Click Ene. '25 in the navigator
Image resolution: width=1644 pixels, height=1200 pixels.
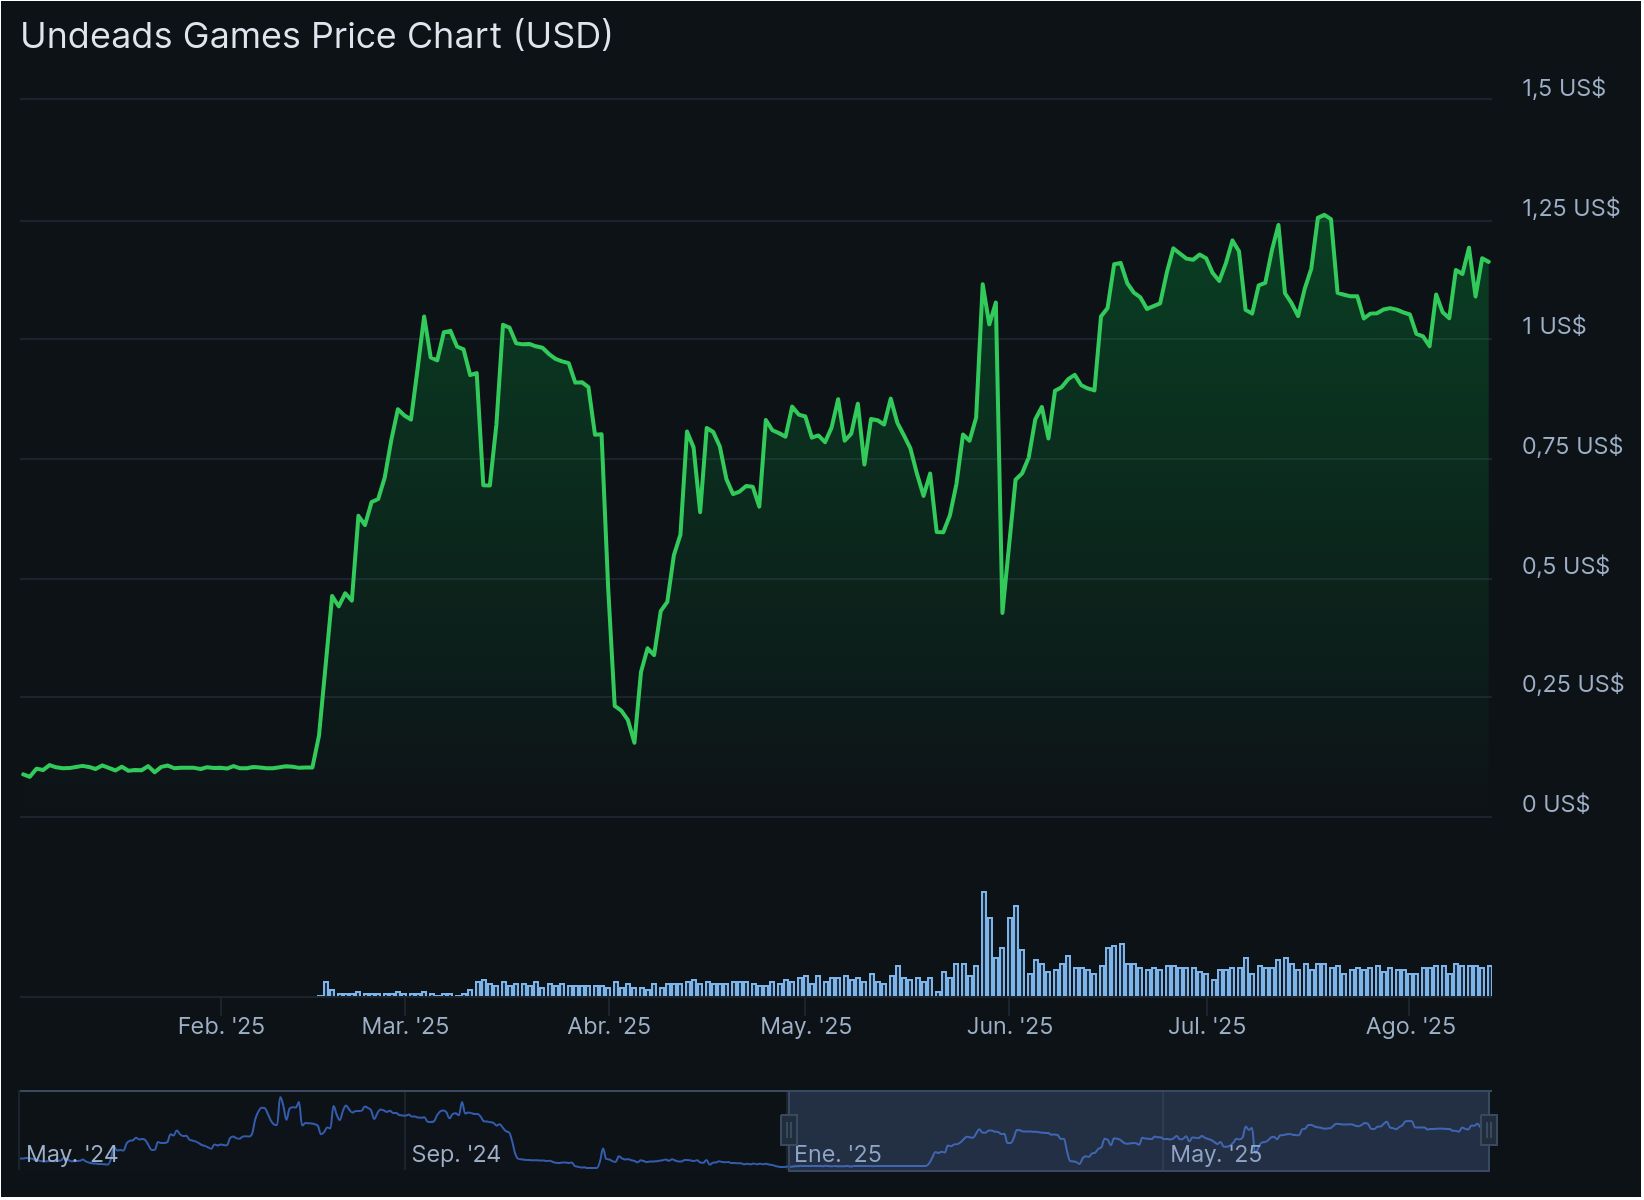point(838,1154)
